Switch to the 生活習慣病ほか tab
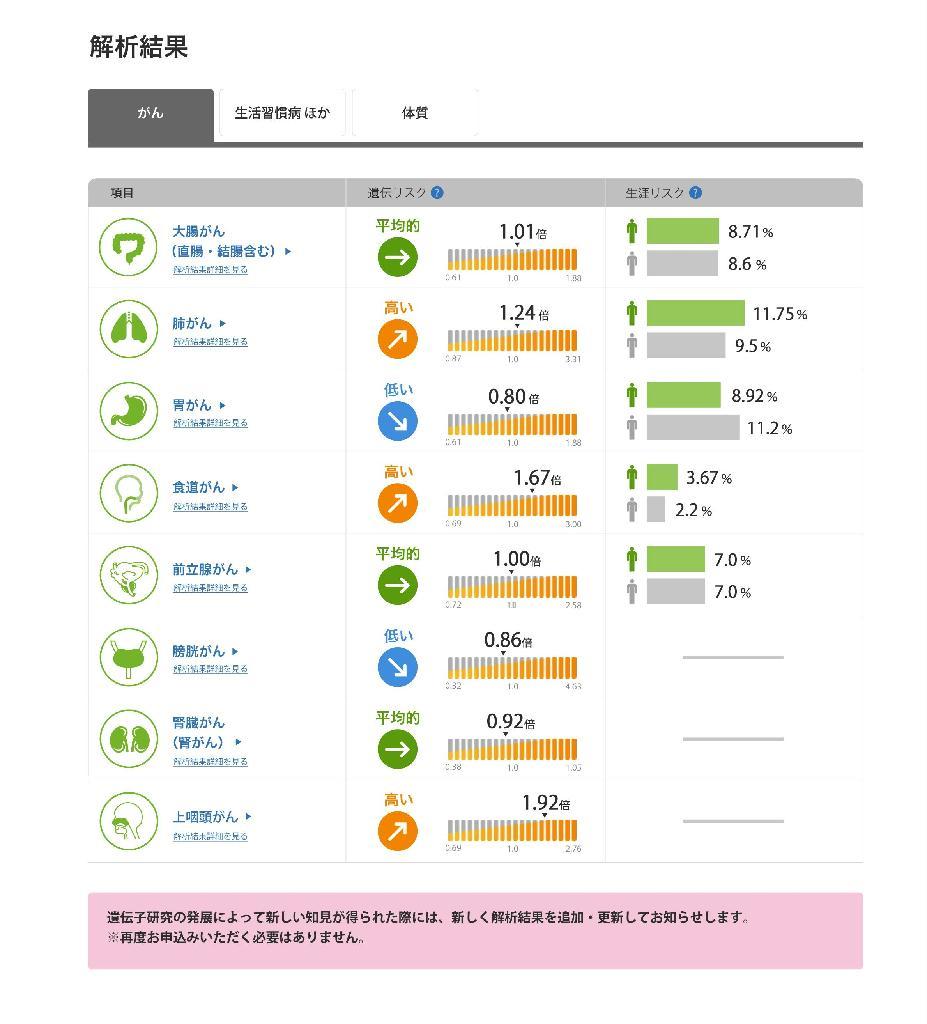This screenshot has width=927, height=1024. [x=282, y=113]
